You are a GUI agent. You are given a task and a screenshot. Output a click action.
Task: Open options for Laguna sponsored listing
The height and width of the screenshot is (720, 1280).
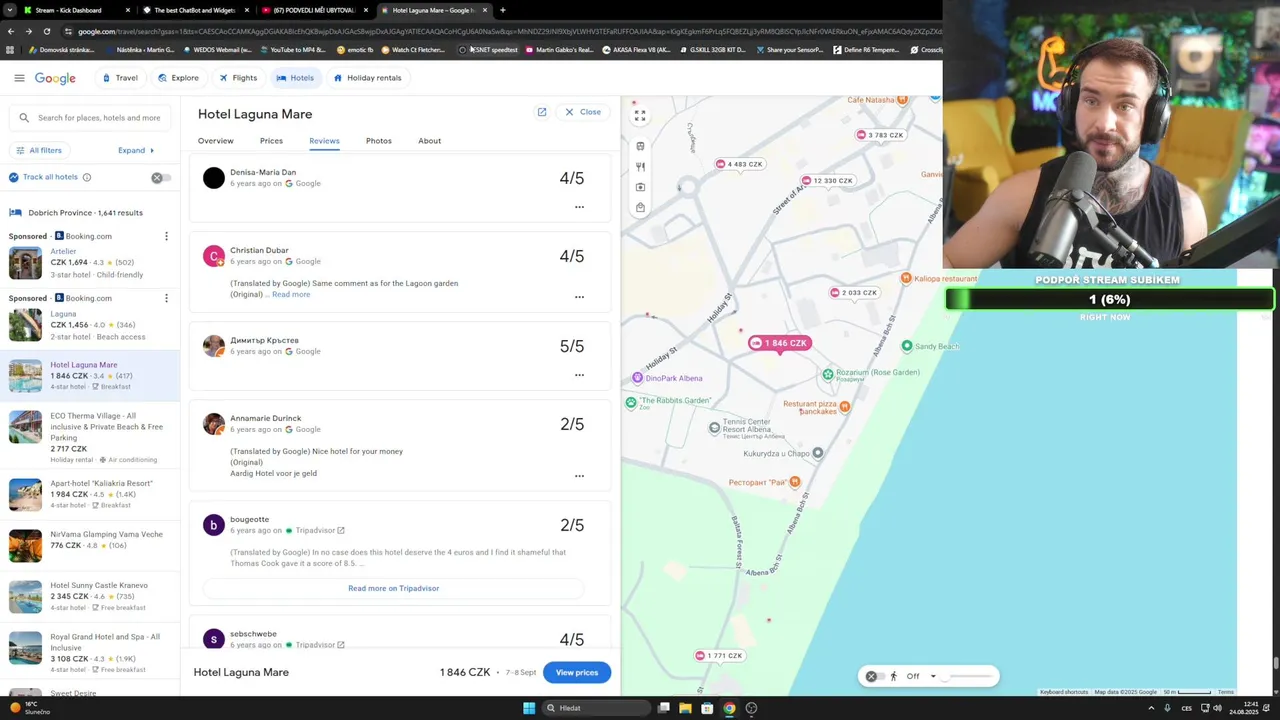click(x=166, y=298)
